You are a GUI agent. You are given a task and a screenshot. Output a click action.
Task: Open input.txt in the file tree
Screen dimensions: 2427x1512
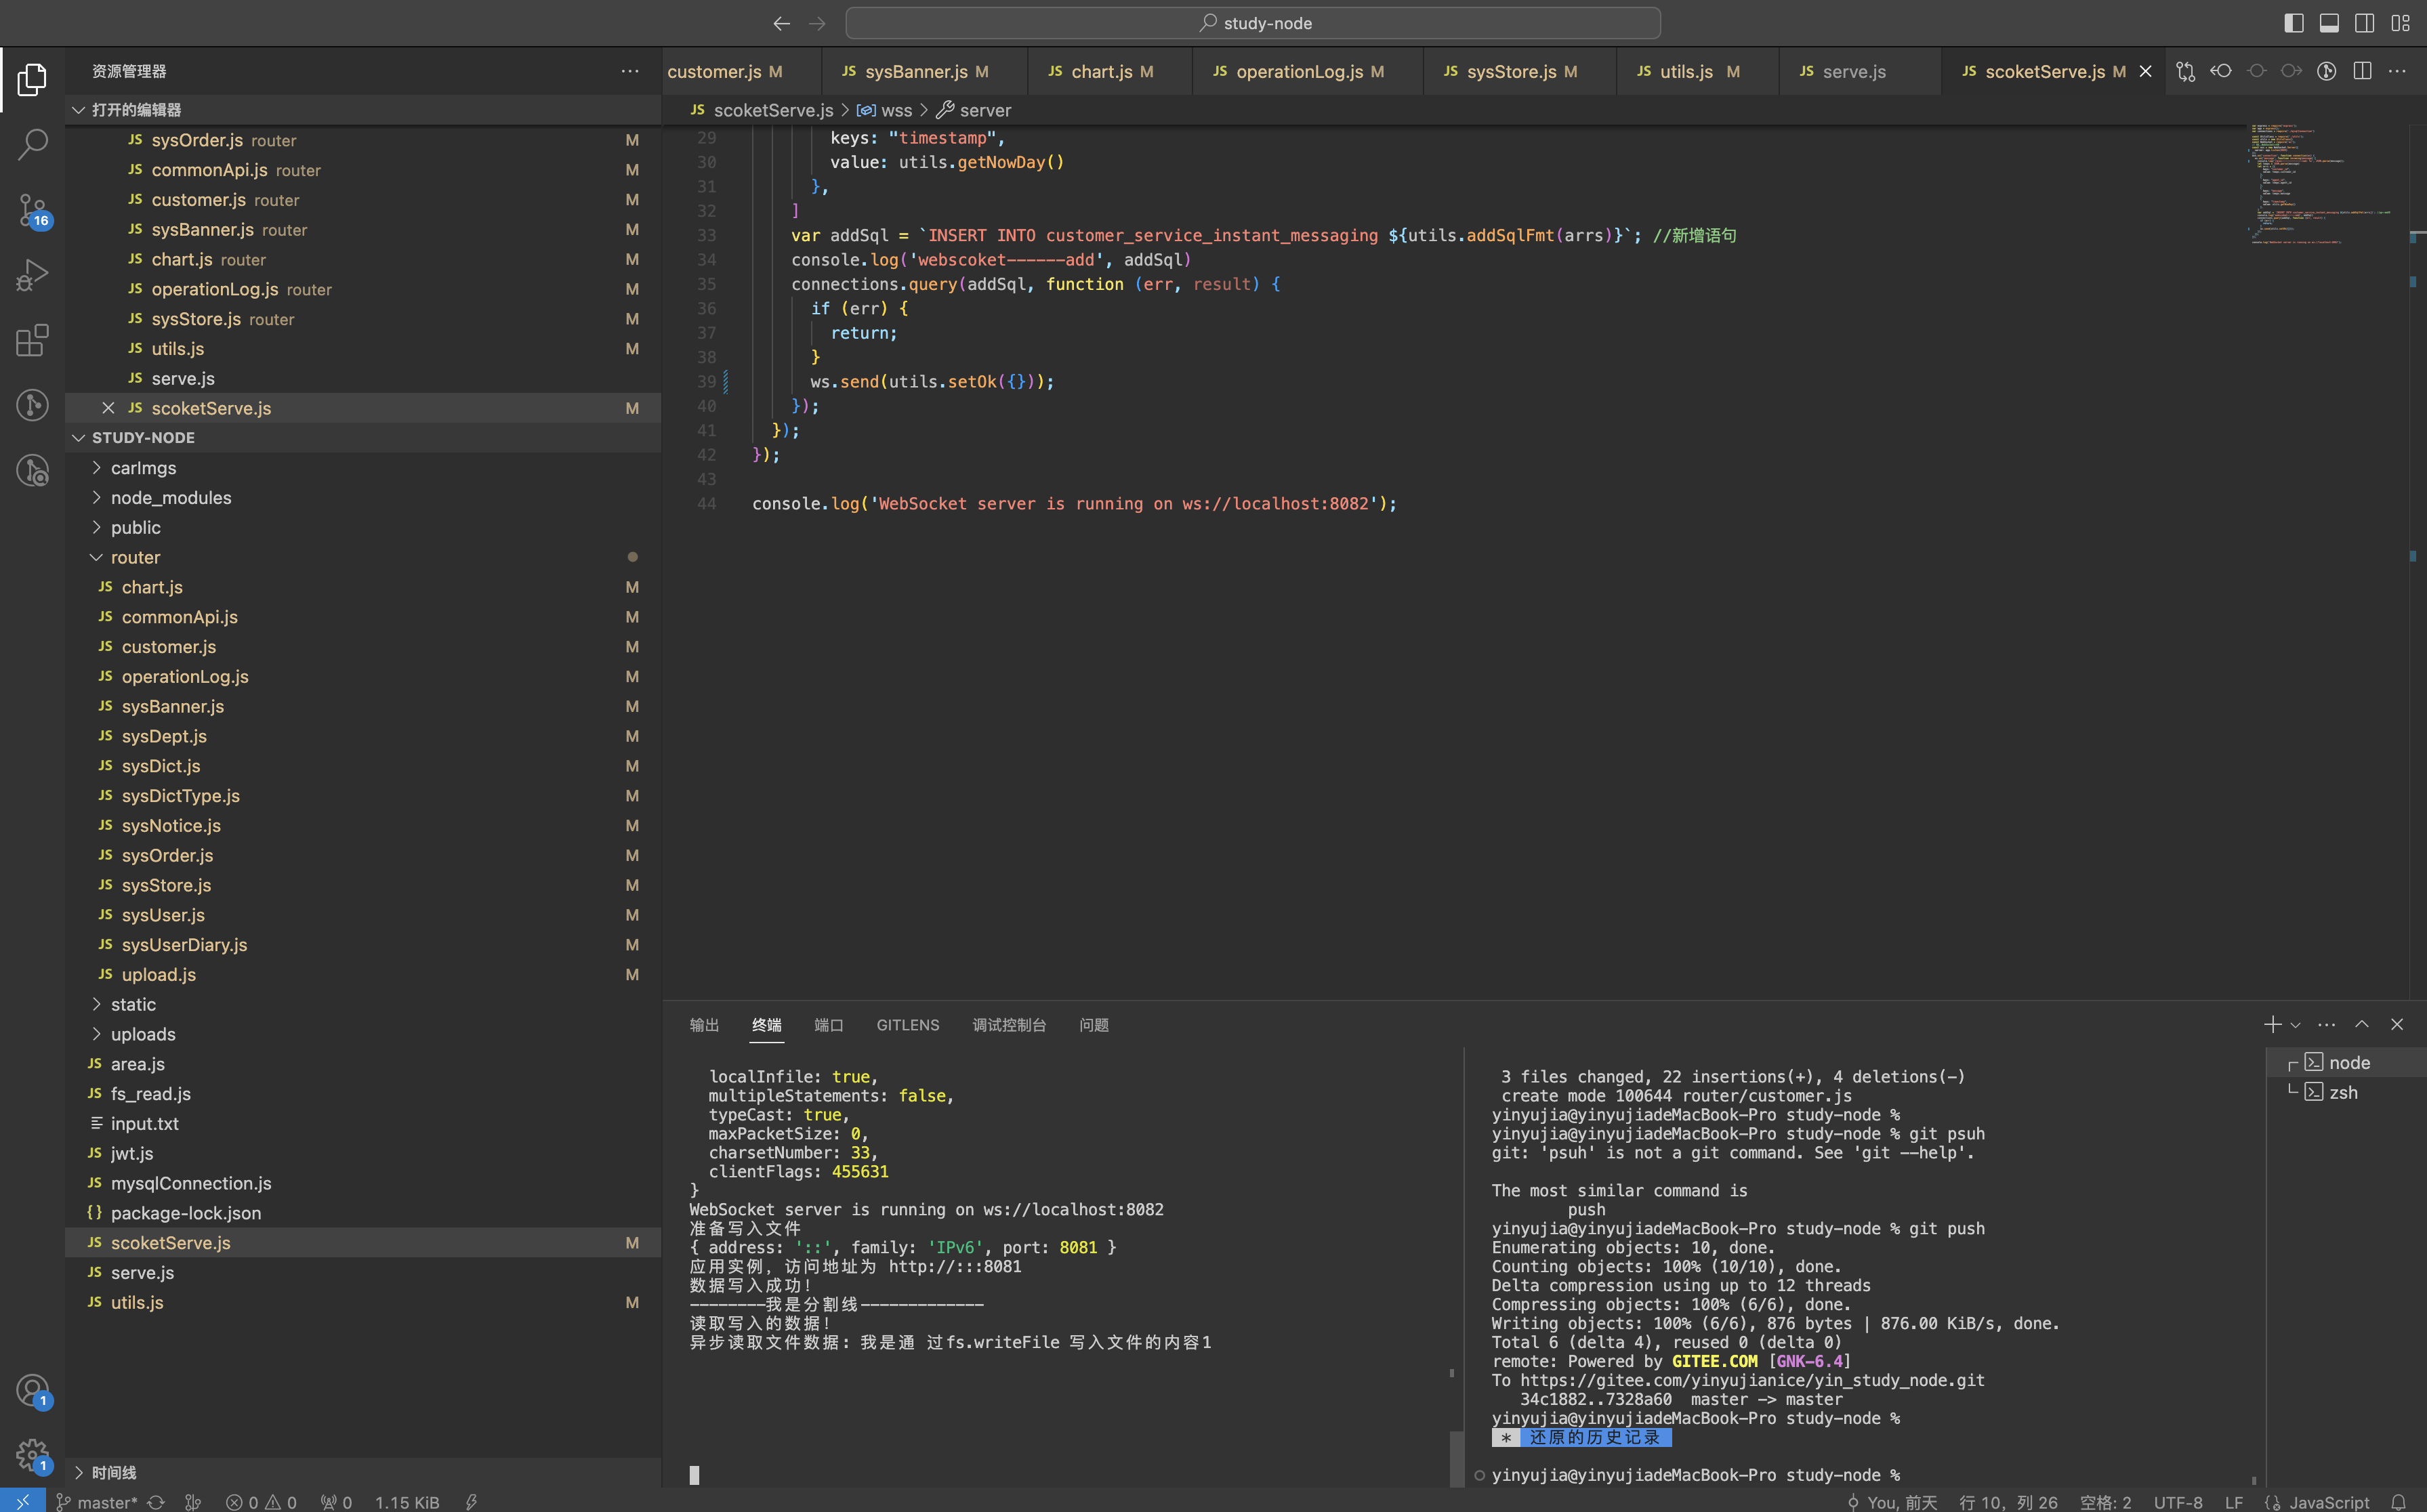363,1123
